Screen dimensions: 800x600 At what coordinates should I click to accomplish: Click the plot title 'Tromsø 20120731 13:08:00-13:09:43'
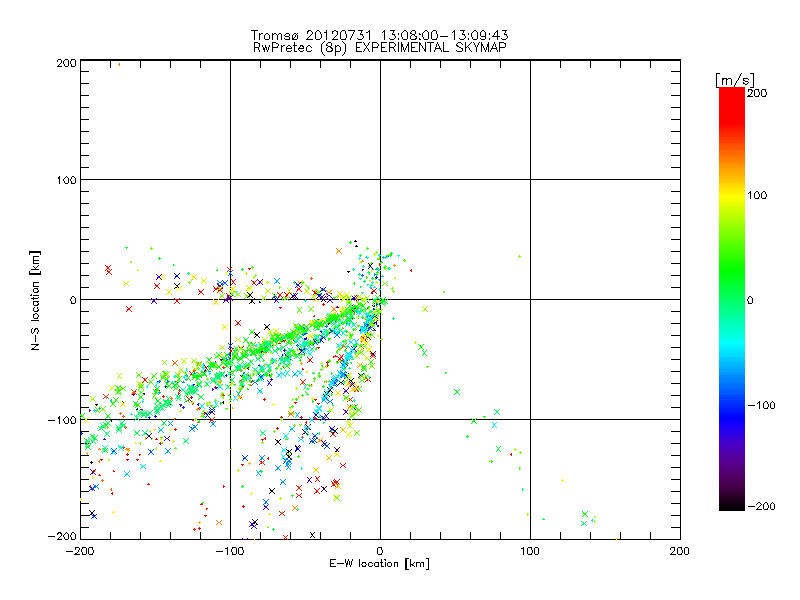pos(379,35)
